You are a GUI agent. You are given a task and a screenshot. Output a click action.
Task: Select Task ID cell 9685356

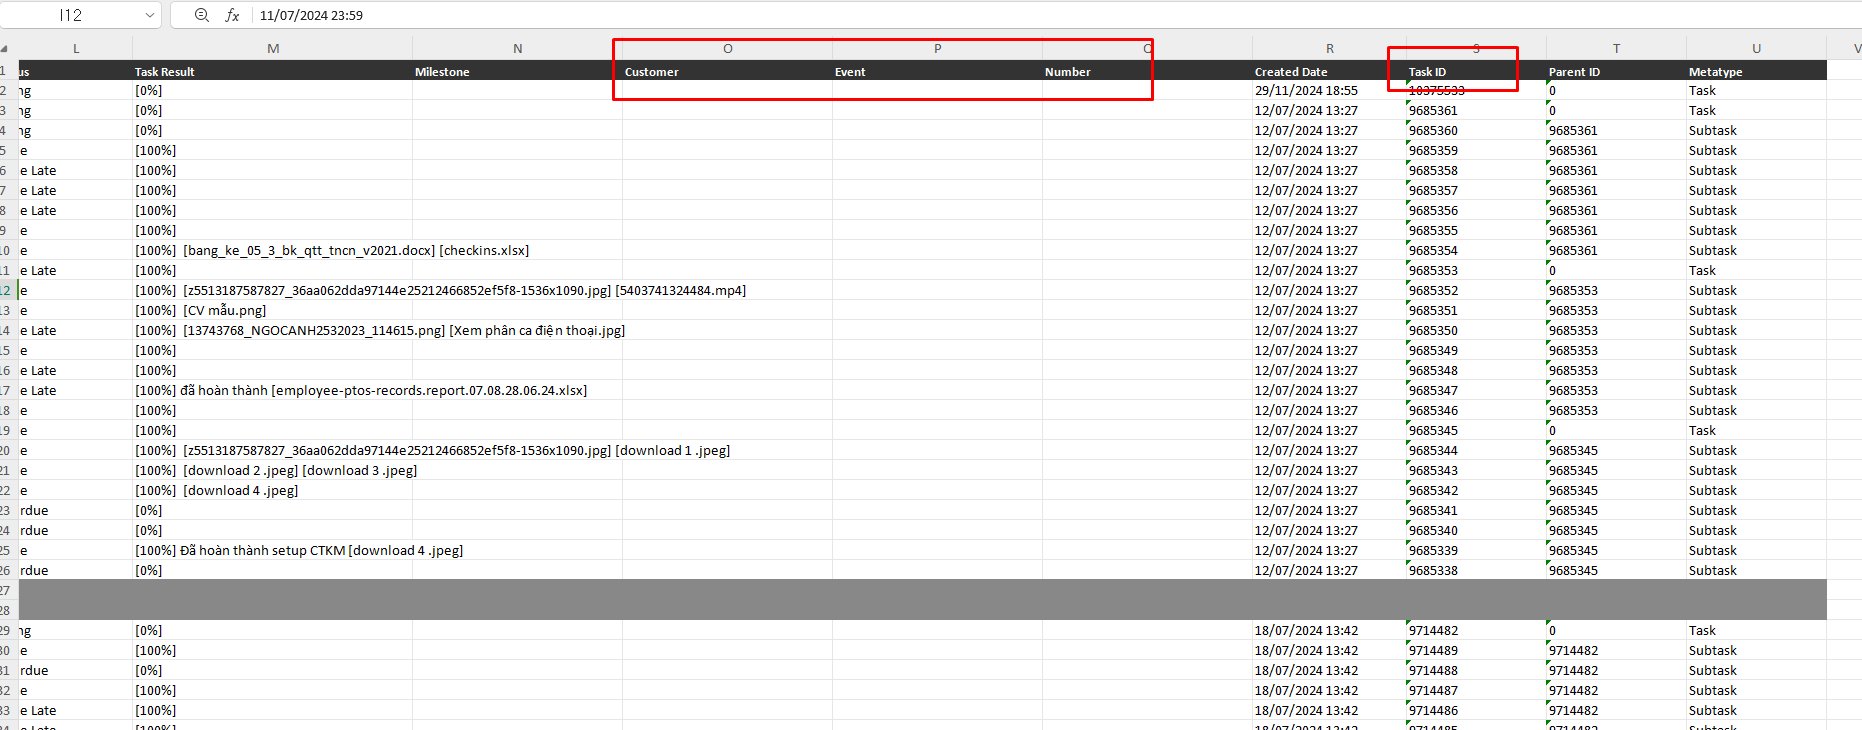pos(1477,210)
